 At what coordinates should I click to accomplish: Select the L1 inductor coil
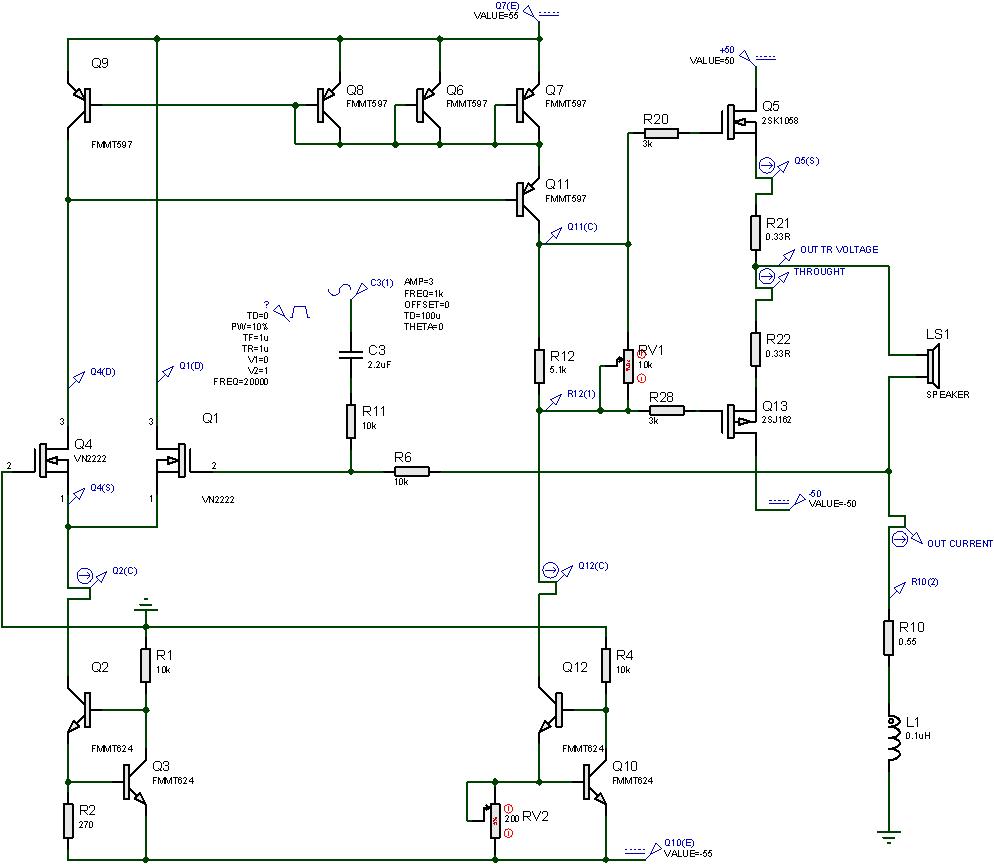pyautogui.click(x=894, y=738)
